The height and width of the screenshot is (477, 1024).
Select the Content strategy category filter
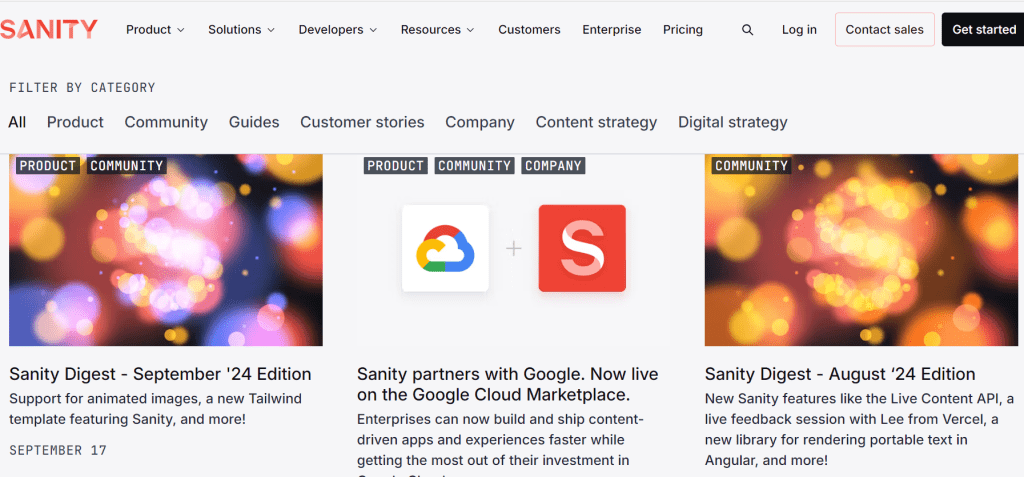596,122
